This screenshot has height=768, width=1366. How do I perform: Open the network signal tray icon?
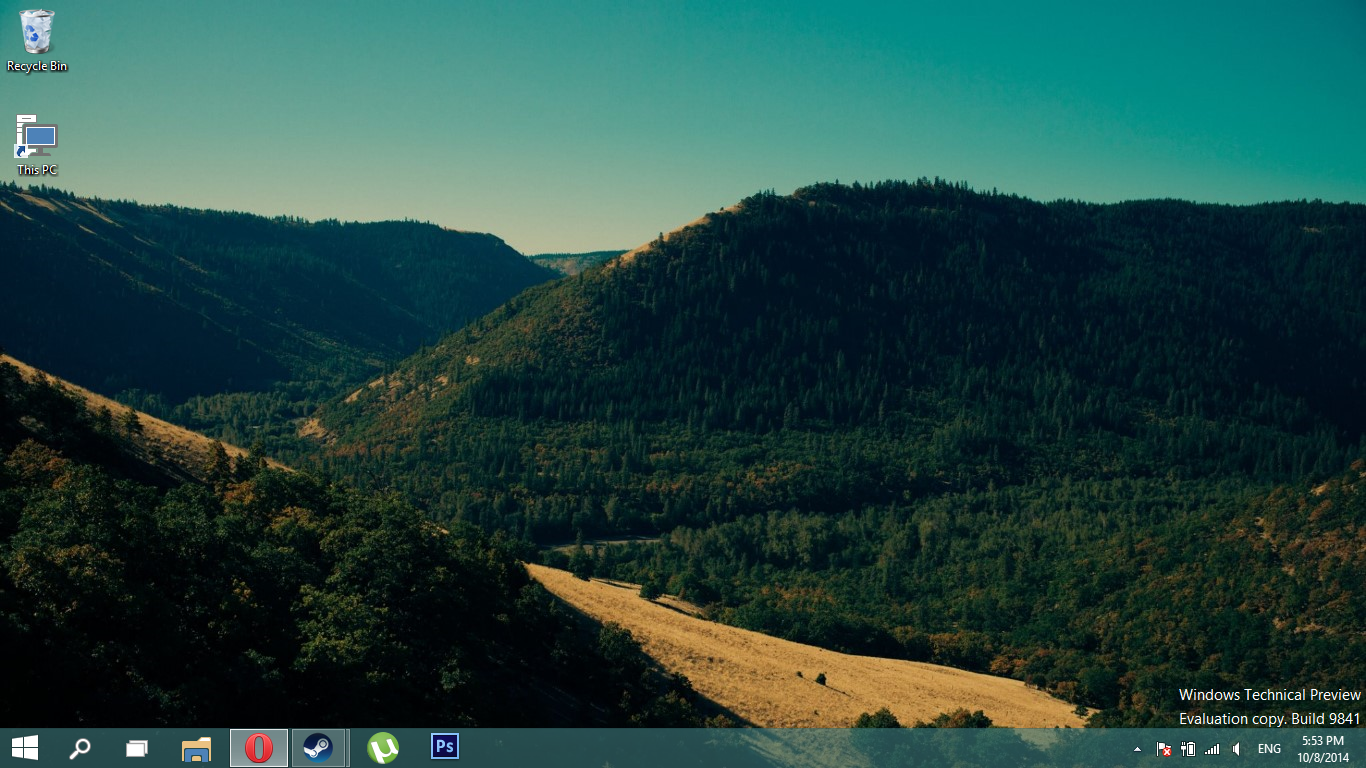(1212, 749)
